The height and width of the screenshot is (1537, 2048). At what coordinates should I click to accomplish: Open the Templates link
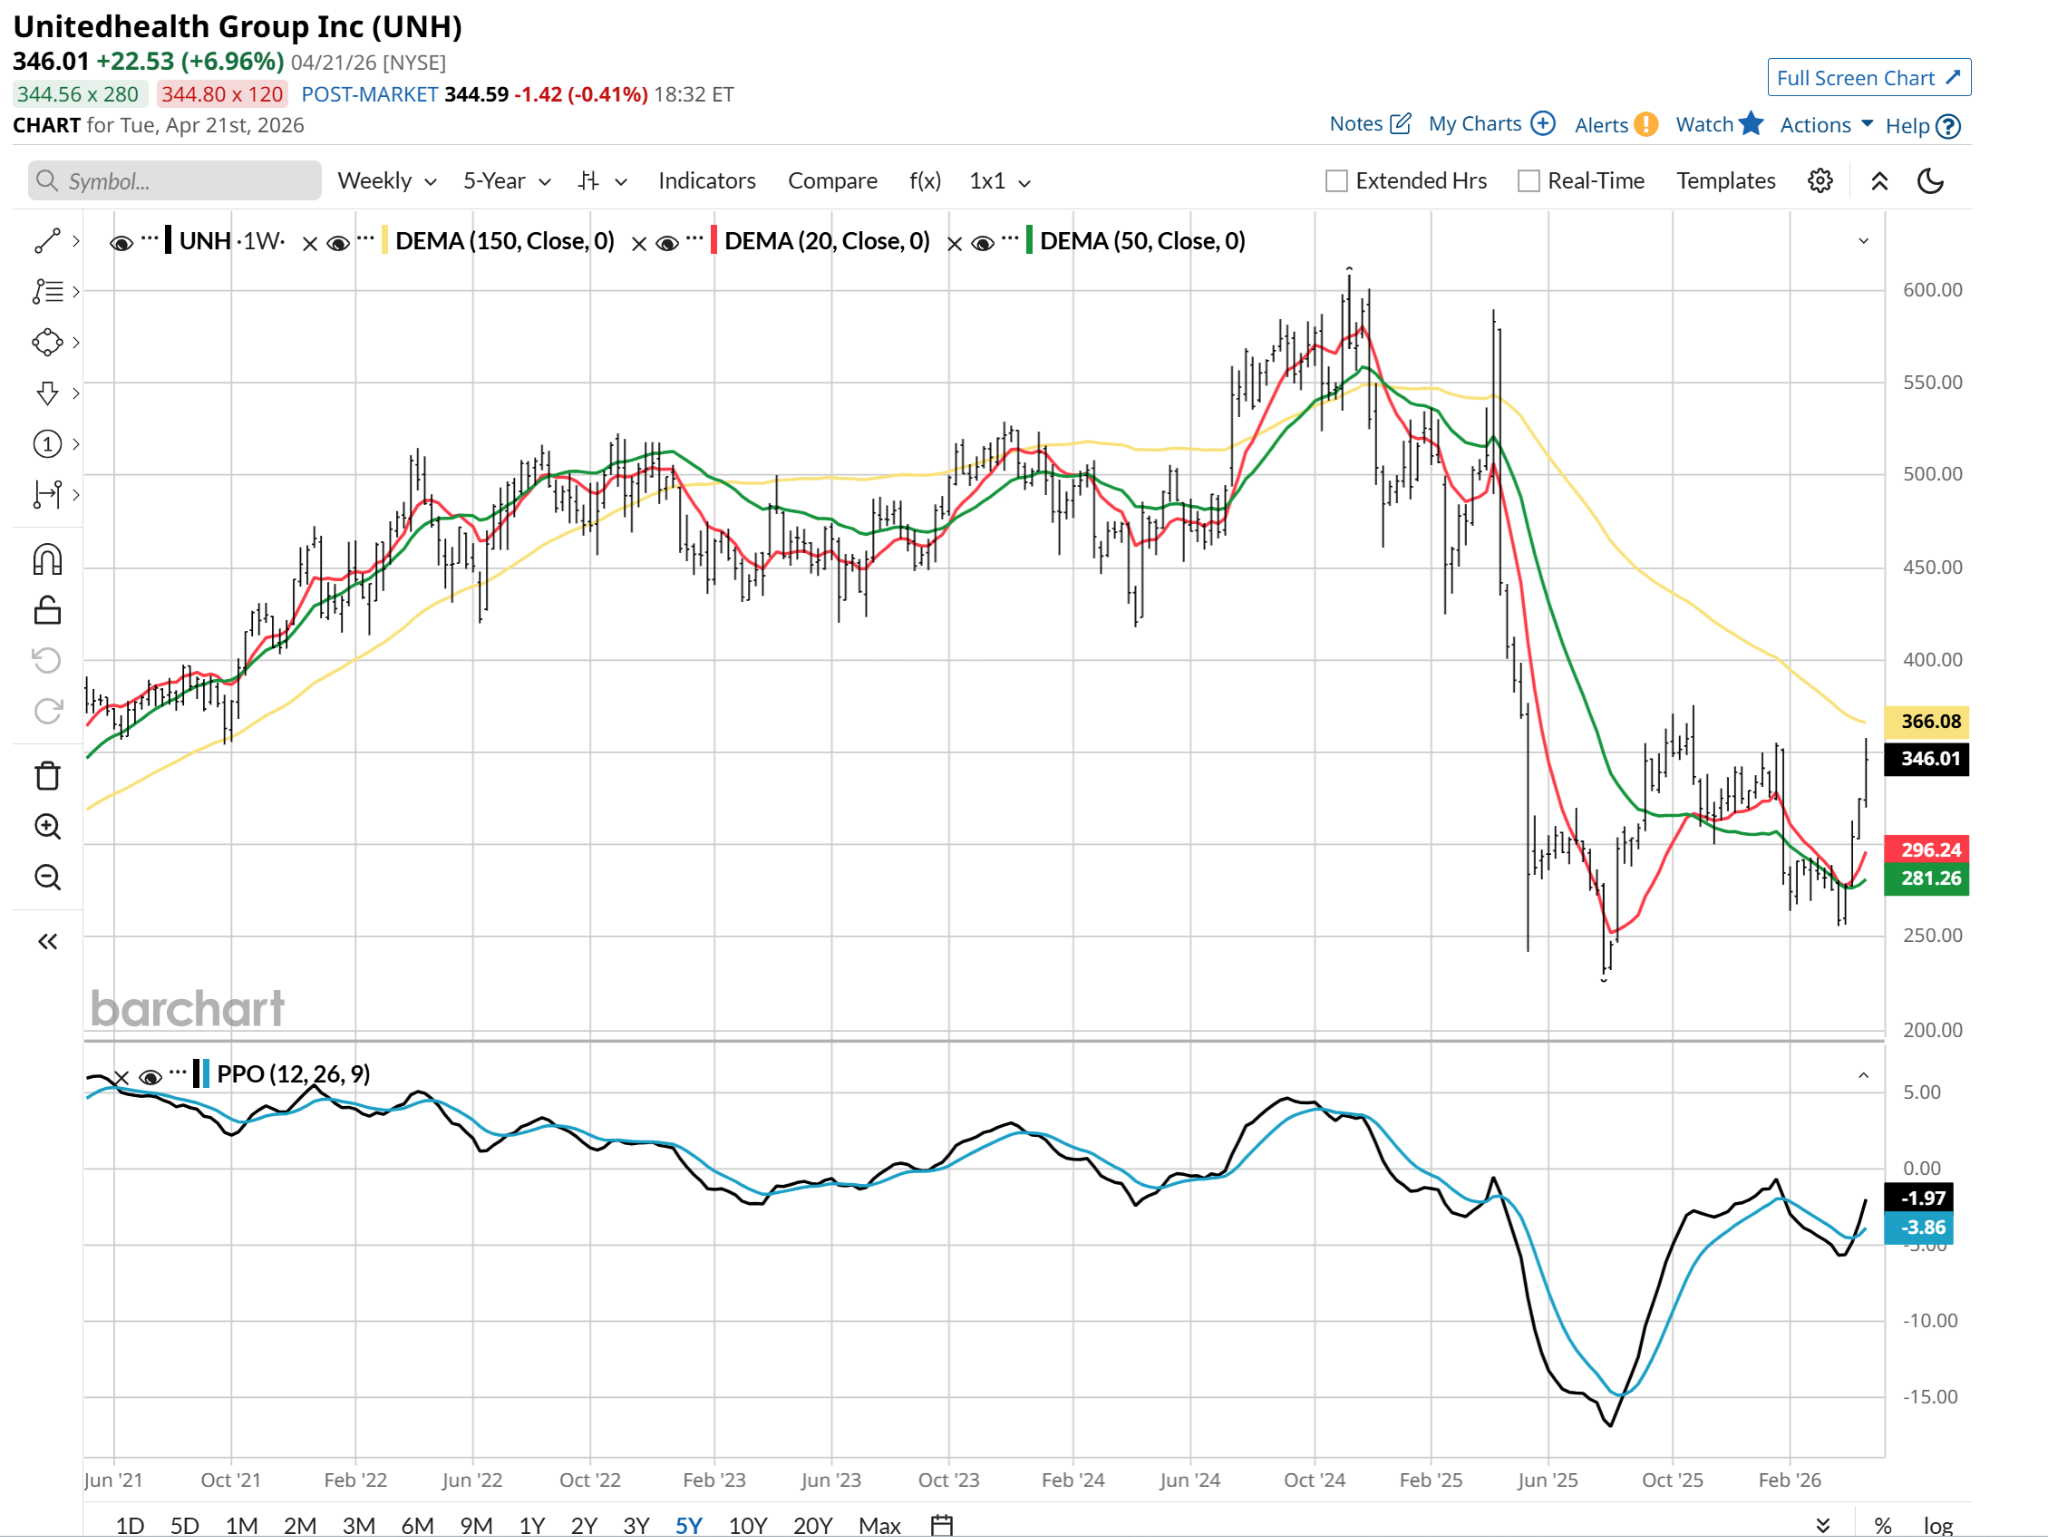pyautogui.click(x=1725, y=181)
